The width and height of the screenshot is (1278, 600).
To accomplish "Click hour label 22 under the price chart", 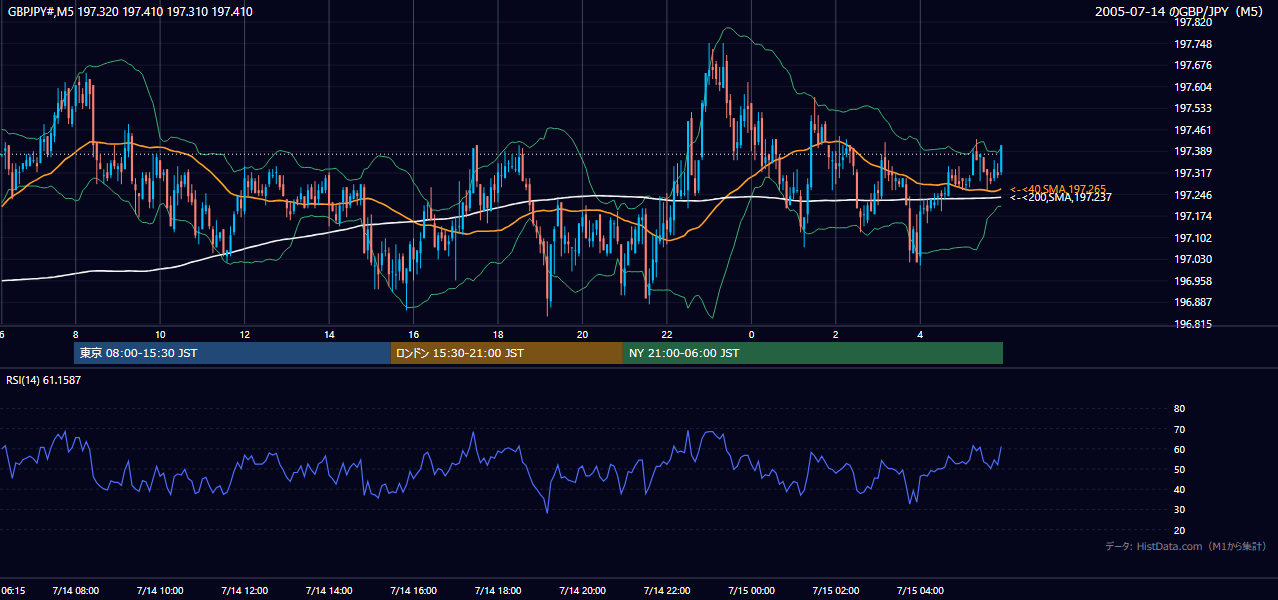I will click(x=667, y=334).
